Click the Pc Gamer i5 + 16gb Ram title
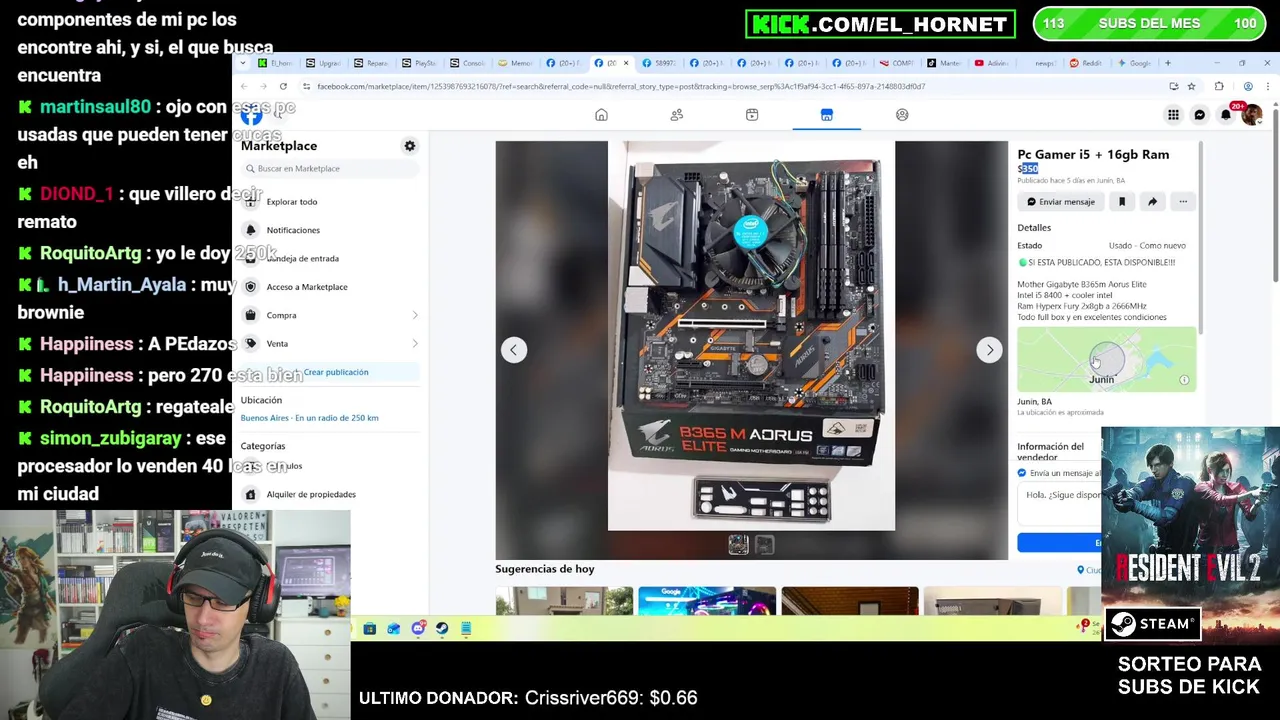1280x720 pixels. 1093,155
